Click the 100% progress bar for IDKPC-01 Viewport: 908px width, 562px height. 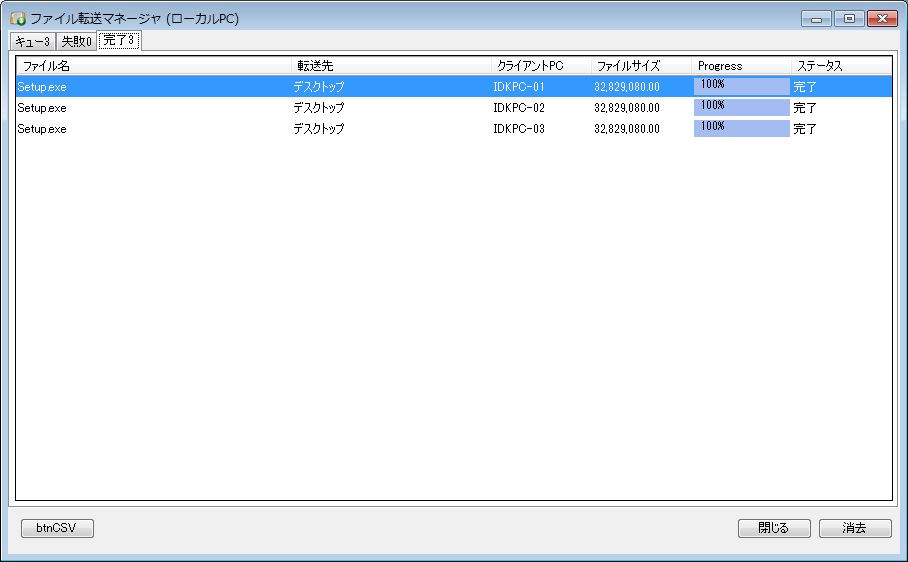click(x=741, y=87)
